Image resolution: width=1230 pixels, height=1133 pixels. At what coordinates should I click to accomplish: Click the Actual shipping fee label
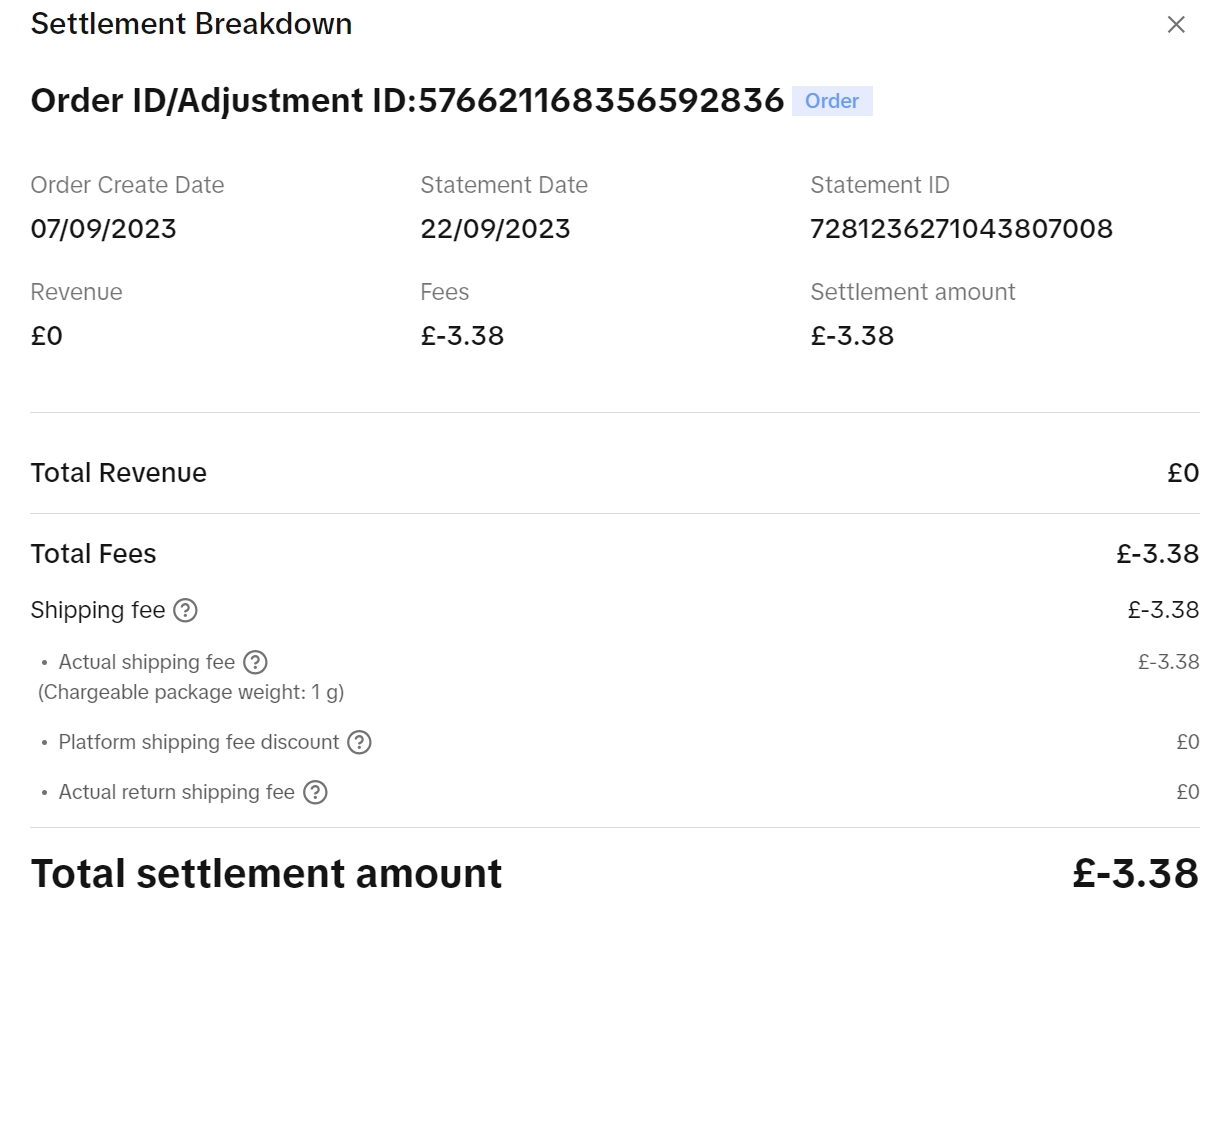(x=146, y=662)
